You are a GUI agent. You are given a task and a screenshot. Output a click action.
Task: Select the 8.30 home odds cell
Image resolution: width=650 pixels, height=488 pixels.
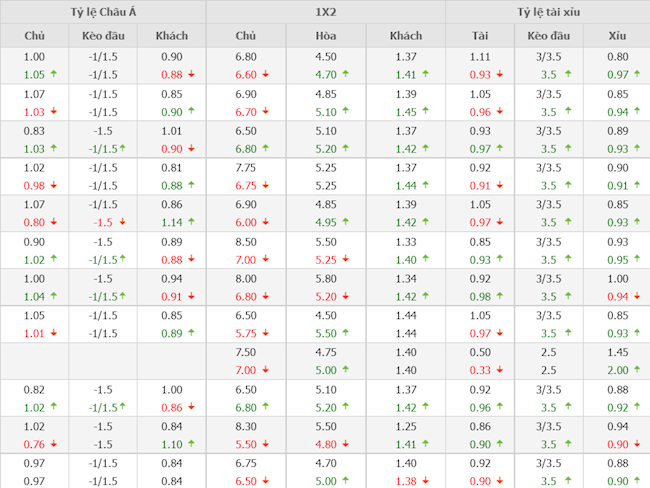coord(245,426)
